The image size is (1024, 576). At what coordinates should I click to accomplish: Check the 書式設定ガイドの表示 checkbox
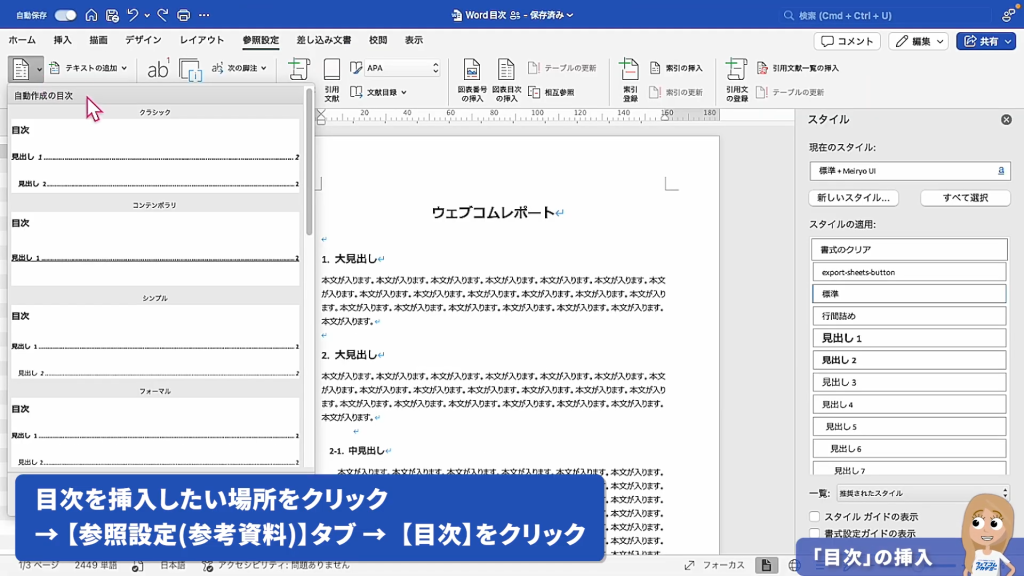pyautogui.click(x=815, y=534)
